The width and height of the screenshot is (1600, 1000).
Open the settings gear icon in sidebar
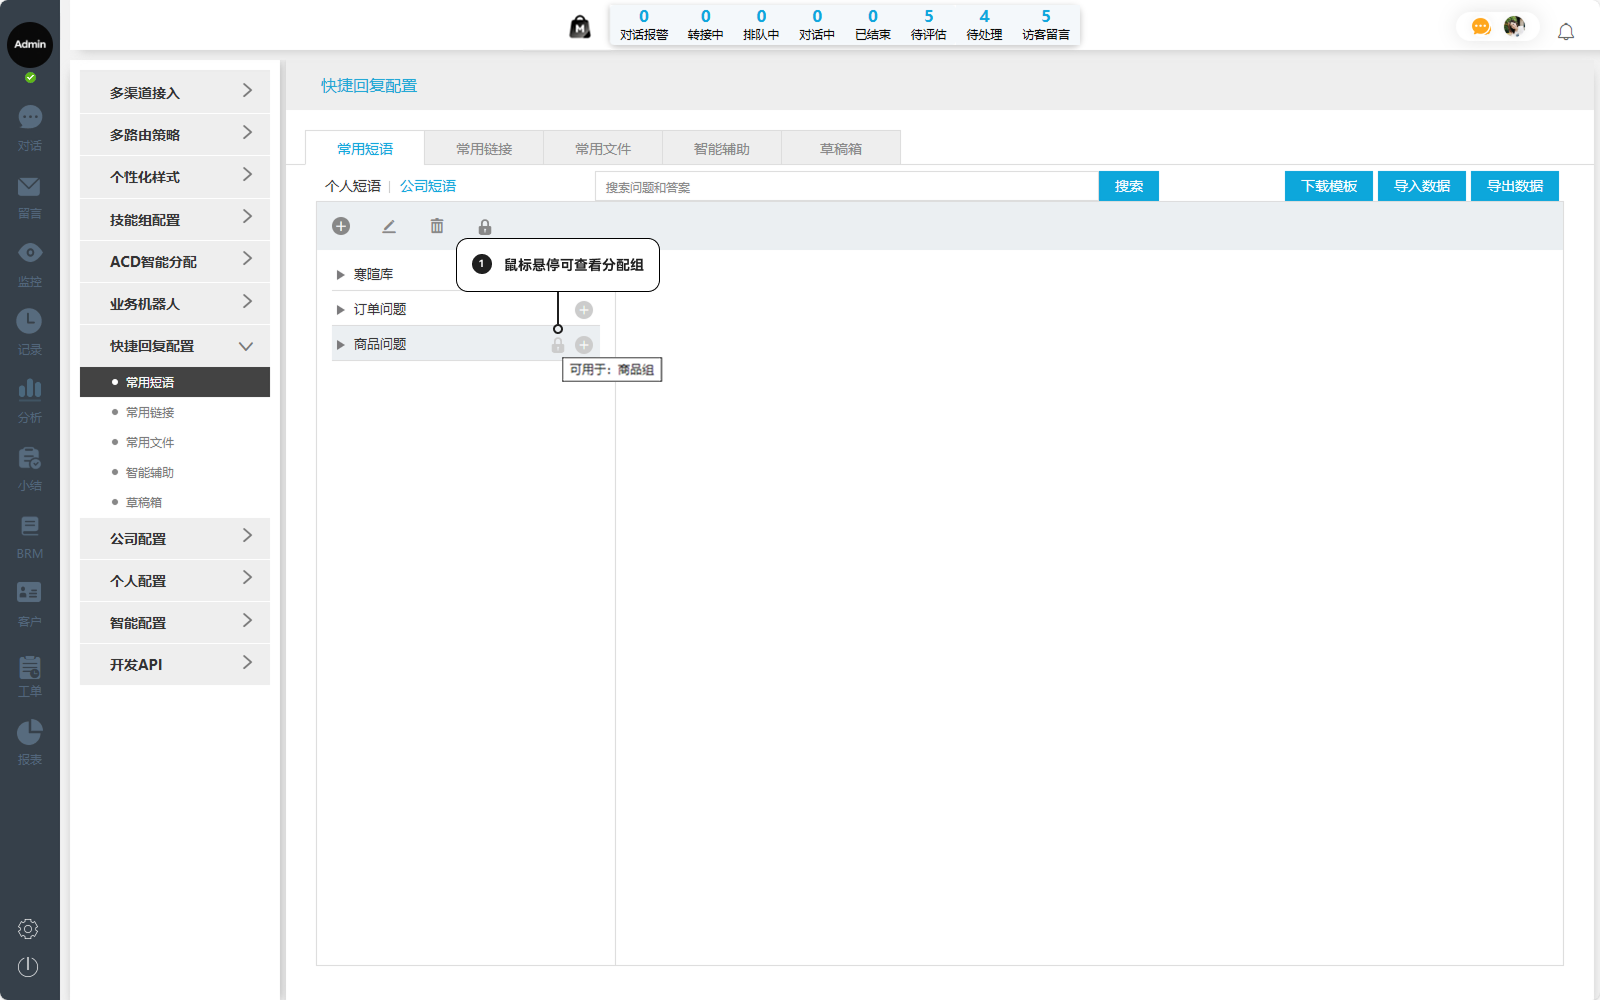[28, 929]
